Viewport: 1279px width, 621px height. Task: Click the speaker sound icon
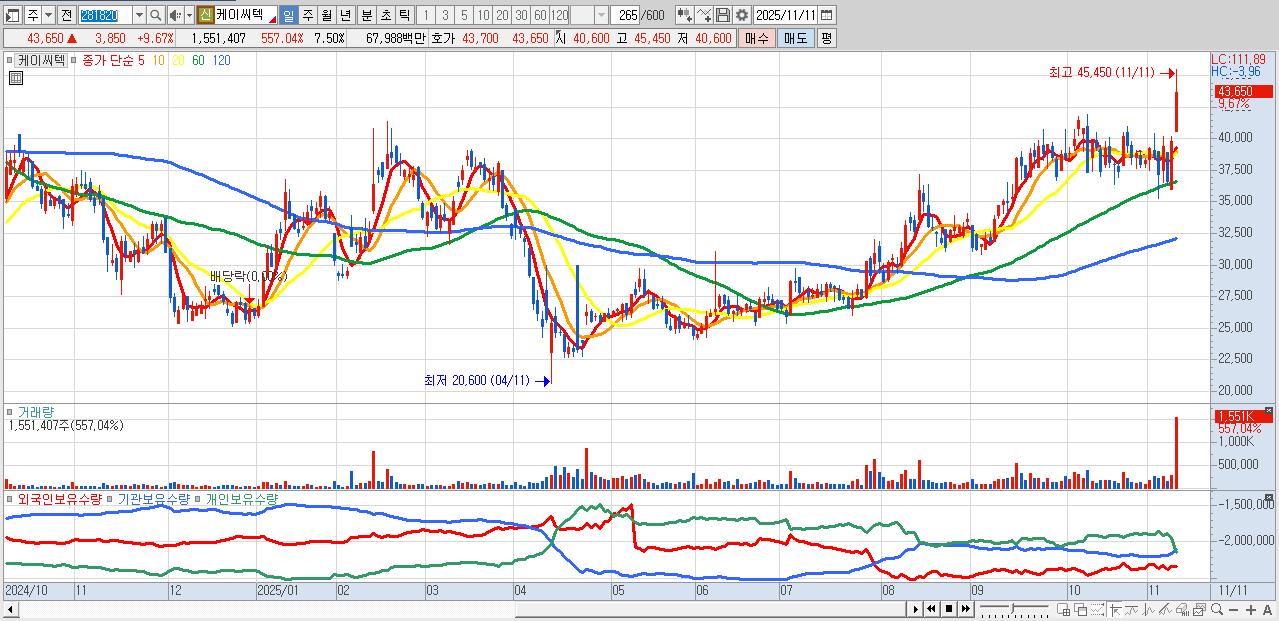pos(174,15)
